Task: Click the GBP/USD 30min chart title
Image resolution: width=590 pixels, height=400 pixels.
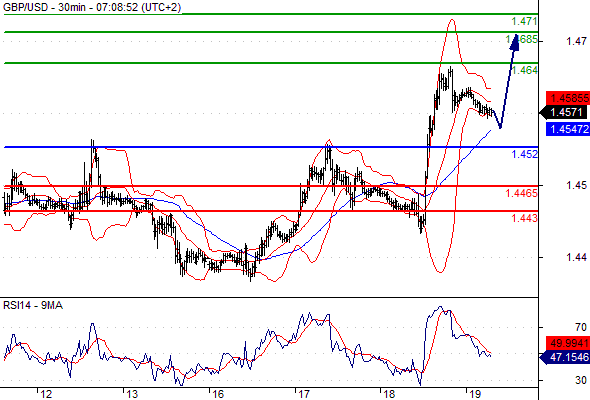Action: [92, 7]
